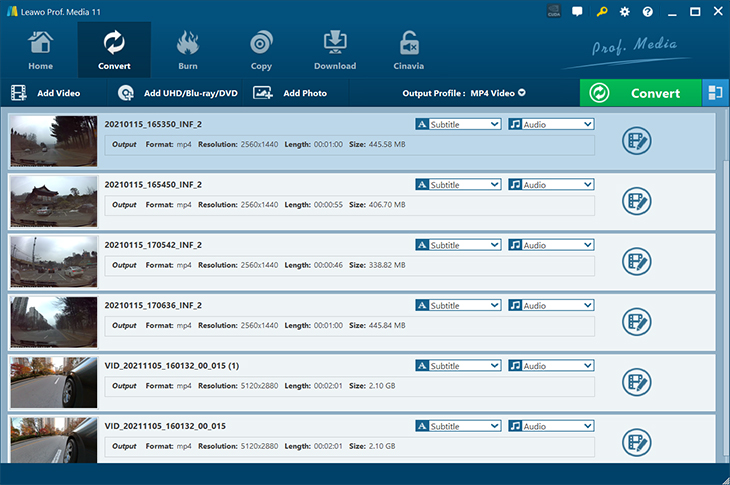Viewport: 730px width, 485px height.
Task: Start conversion with green Convert button
Action: pyautogui.click(x=640, y=93)
